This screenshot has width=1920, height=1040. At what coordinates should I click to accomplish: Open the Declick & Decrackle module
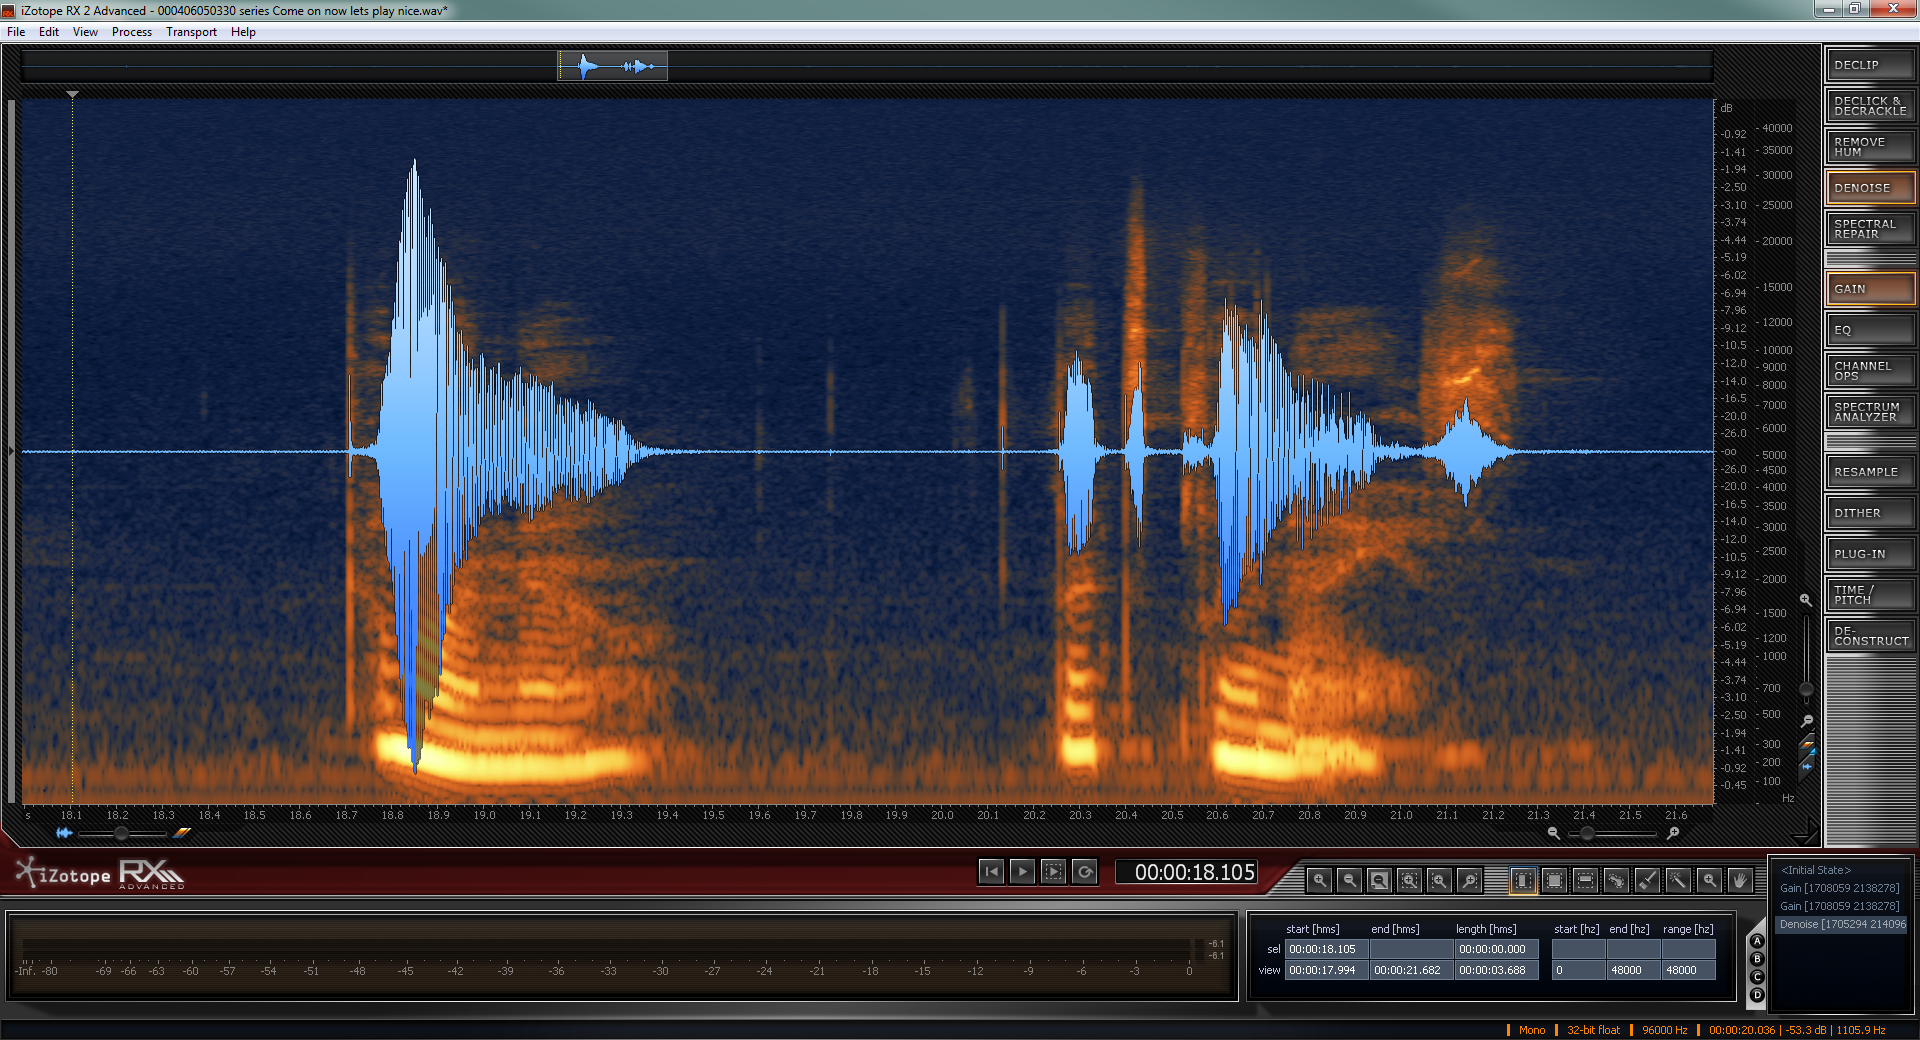tap(1870, 106)
